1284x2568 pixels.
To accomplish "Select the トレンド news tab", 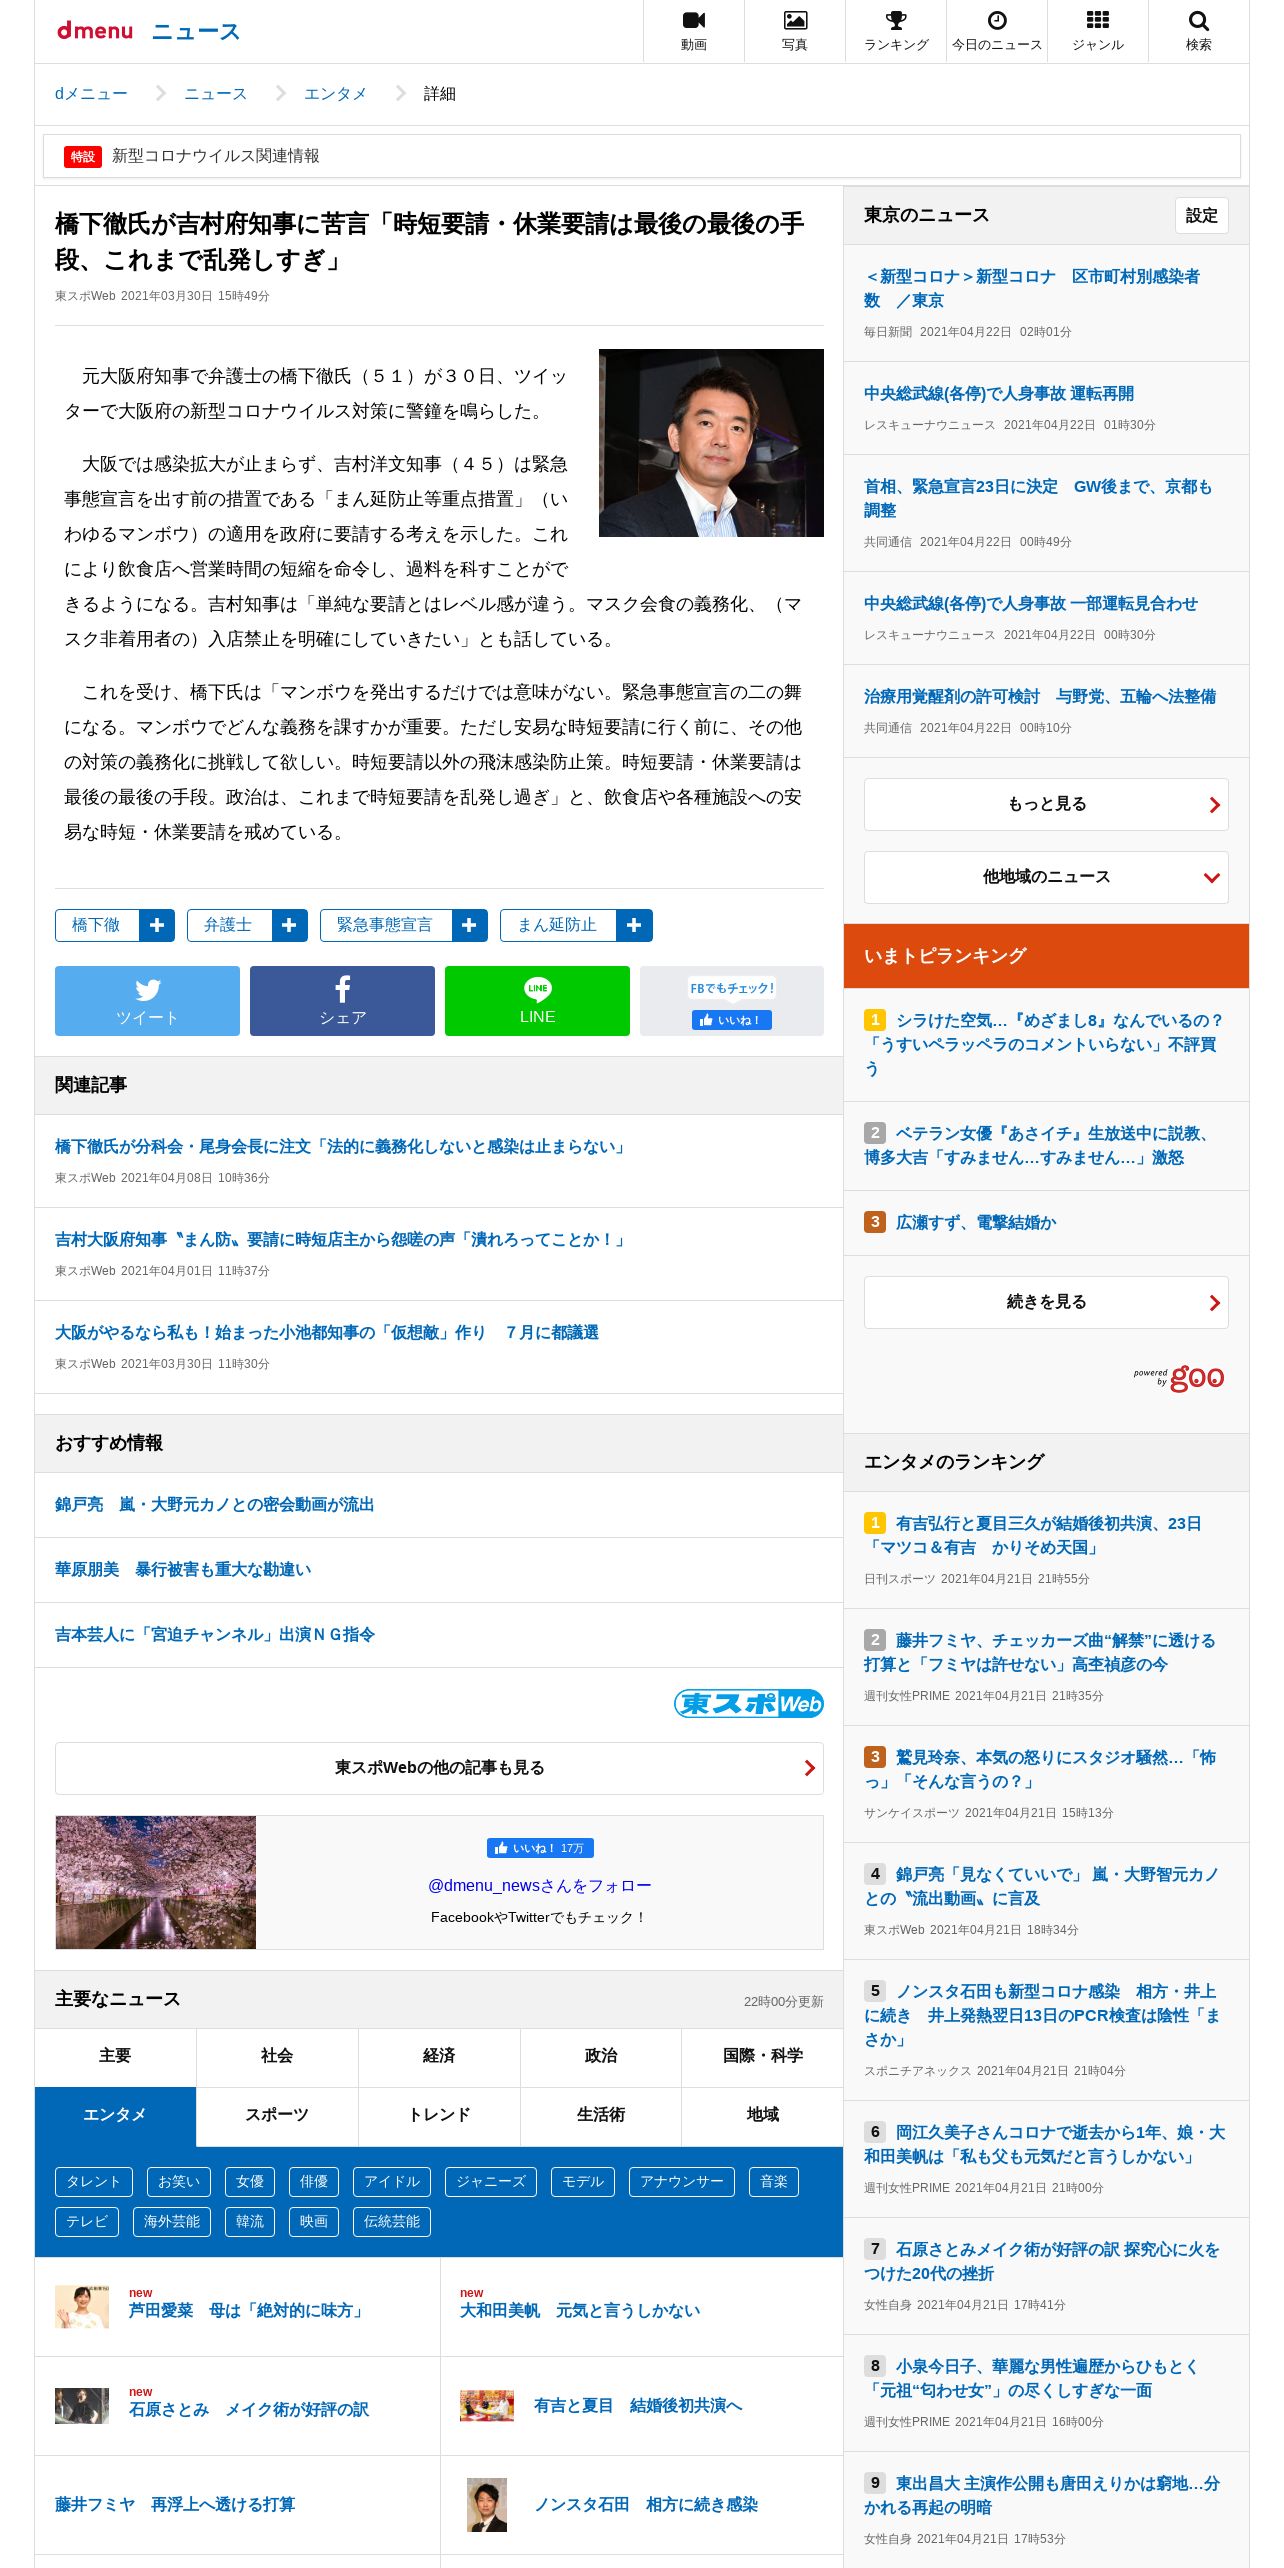I will (x=439, y=2115).
